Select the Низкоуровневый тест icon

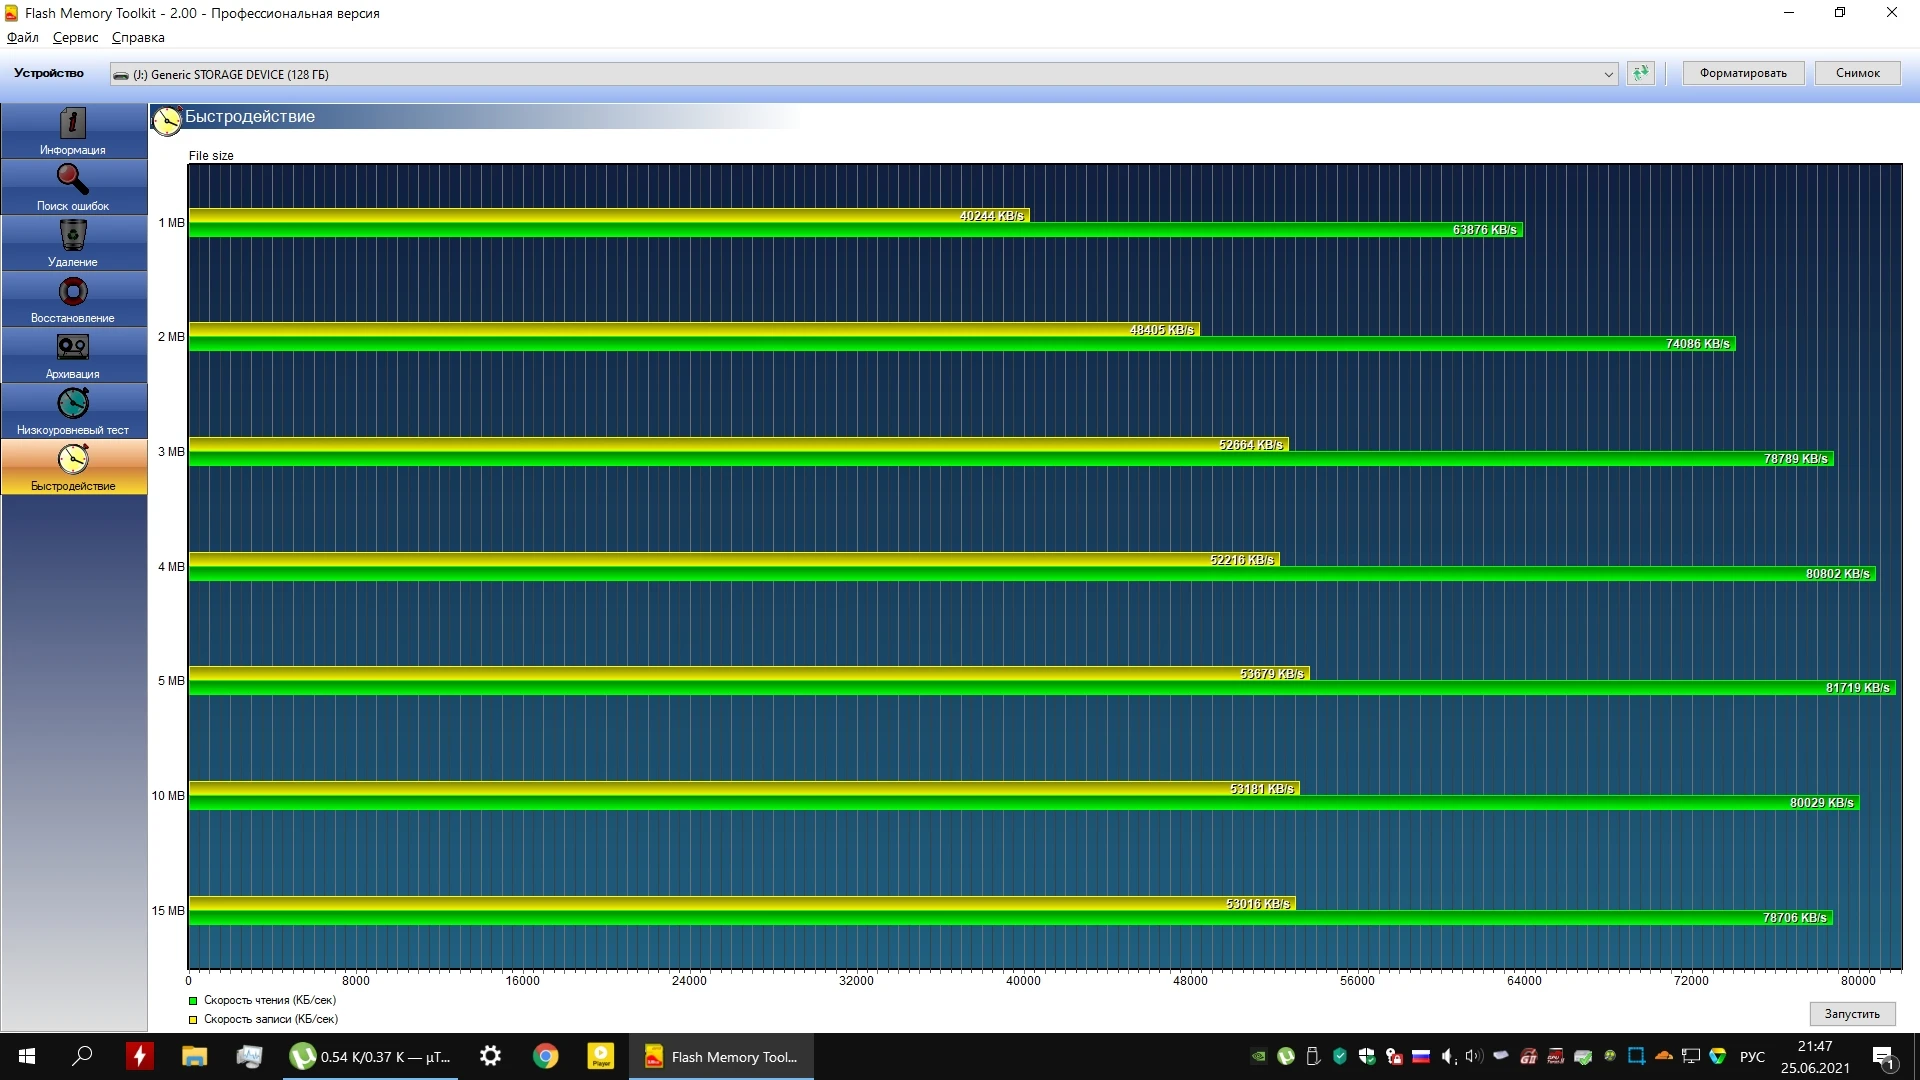point(73,410)
